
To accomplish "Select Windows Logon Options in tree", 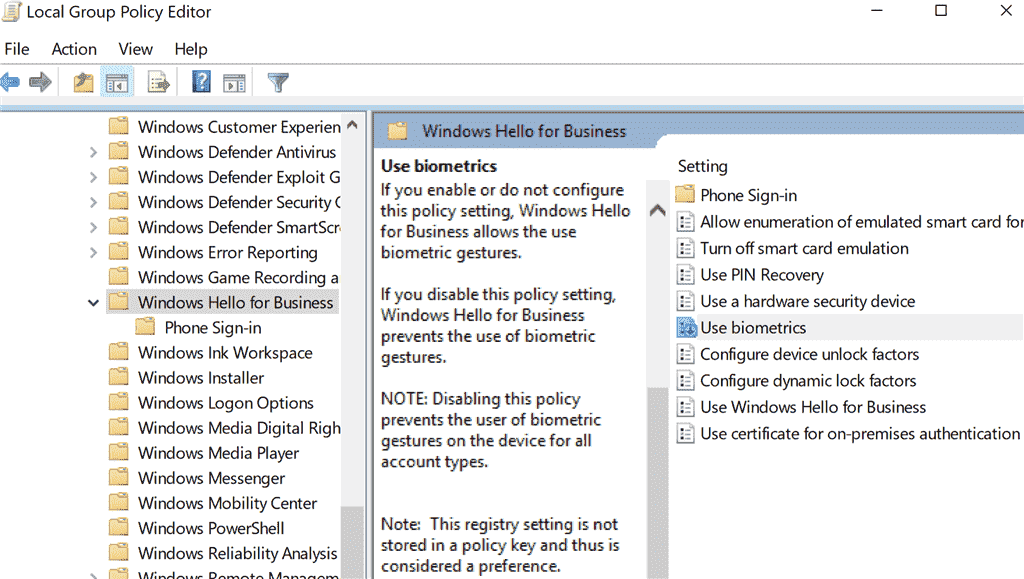I will pyautogui.click(x=226, y=403).
